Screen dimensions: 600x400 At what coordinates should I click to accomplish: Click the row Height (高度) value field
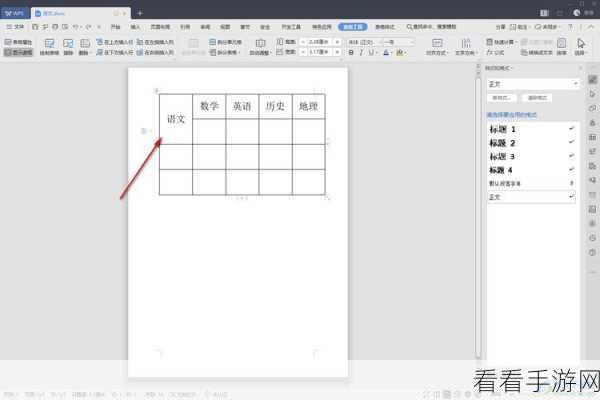tap(318, 42)
